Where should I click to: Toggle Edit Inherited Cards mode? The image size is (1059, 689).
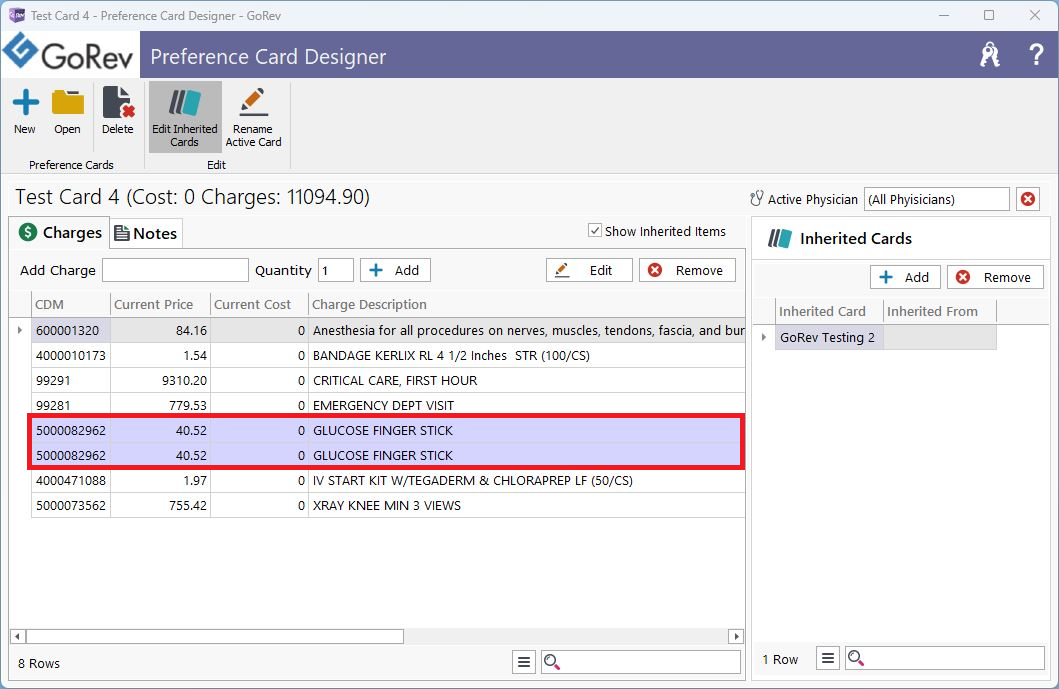[x=184, y=118]
